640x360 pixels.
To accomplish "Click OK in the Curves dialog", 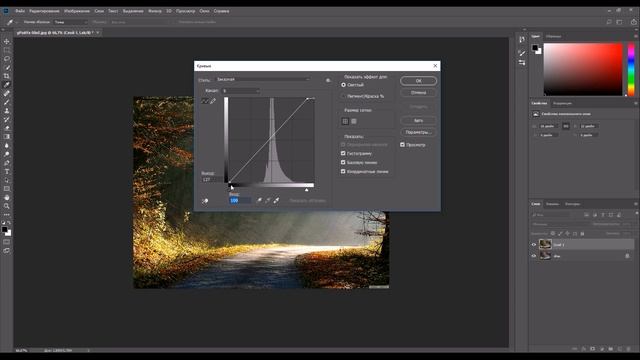I will [418, 81].
